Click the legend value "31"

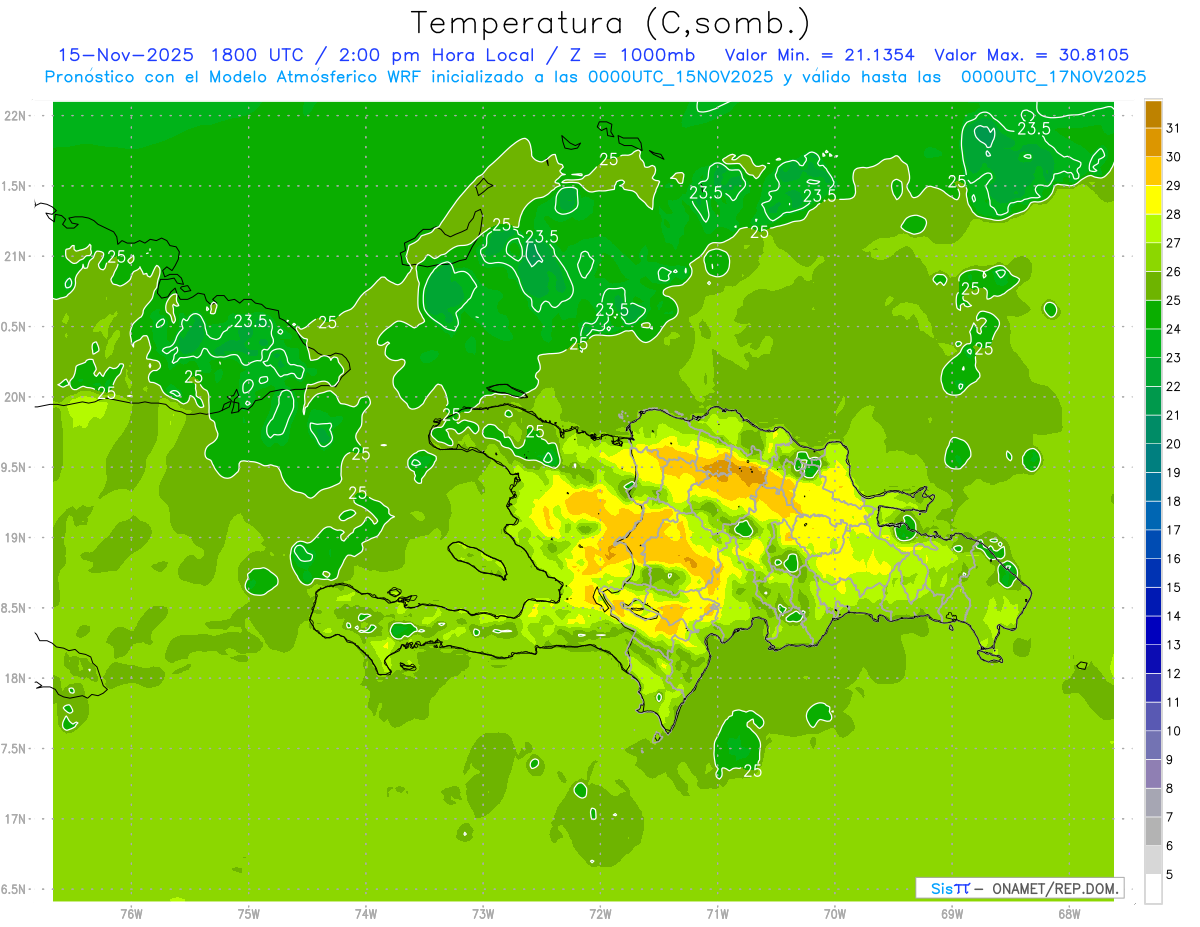[1173, 127]
